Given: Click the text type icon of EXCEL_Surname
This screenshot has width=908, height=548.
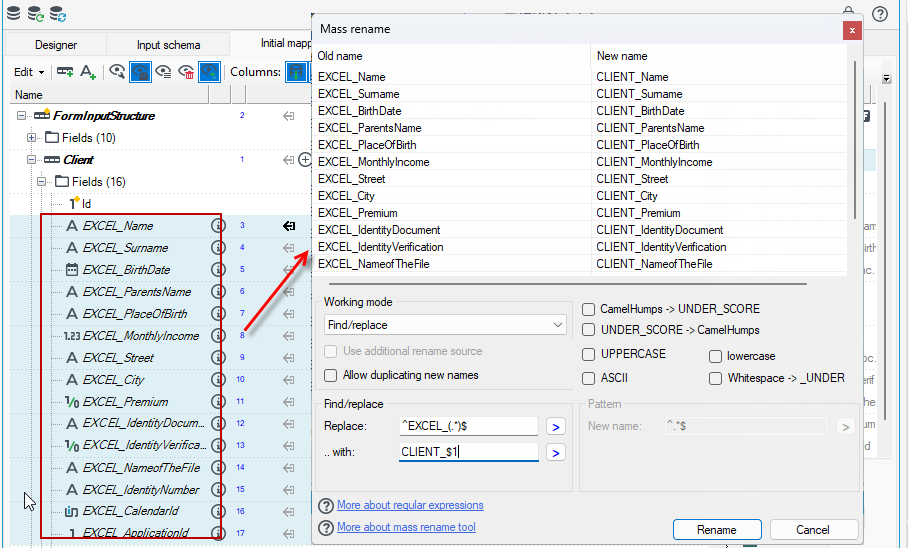Looking at the screenshot, I should click(x=72, y=247).
